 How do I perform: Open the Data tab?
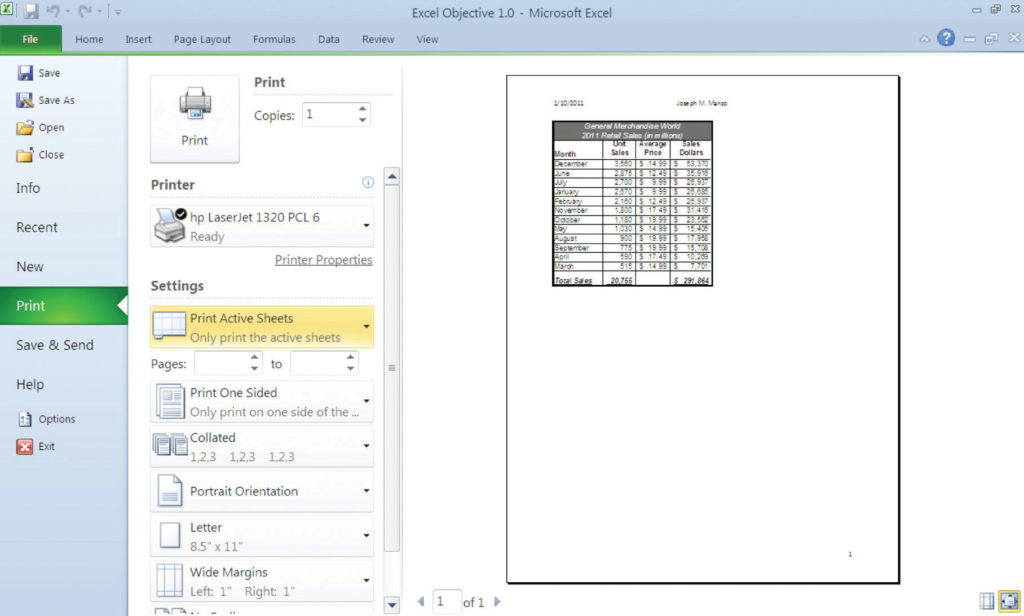[328, 39]
